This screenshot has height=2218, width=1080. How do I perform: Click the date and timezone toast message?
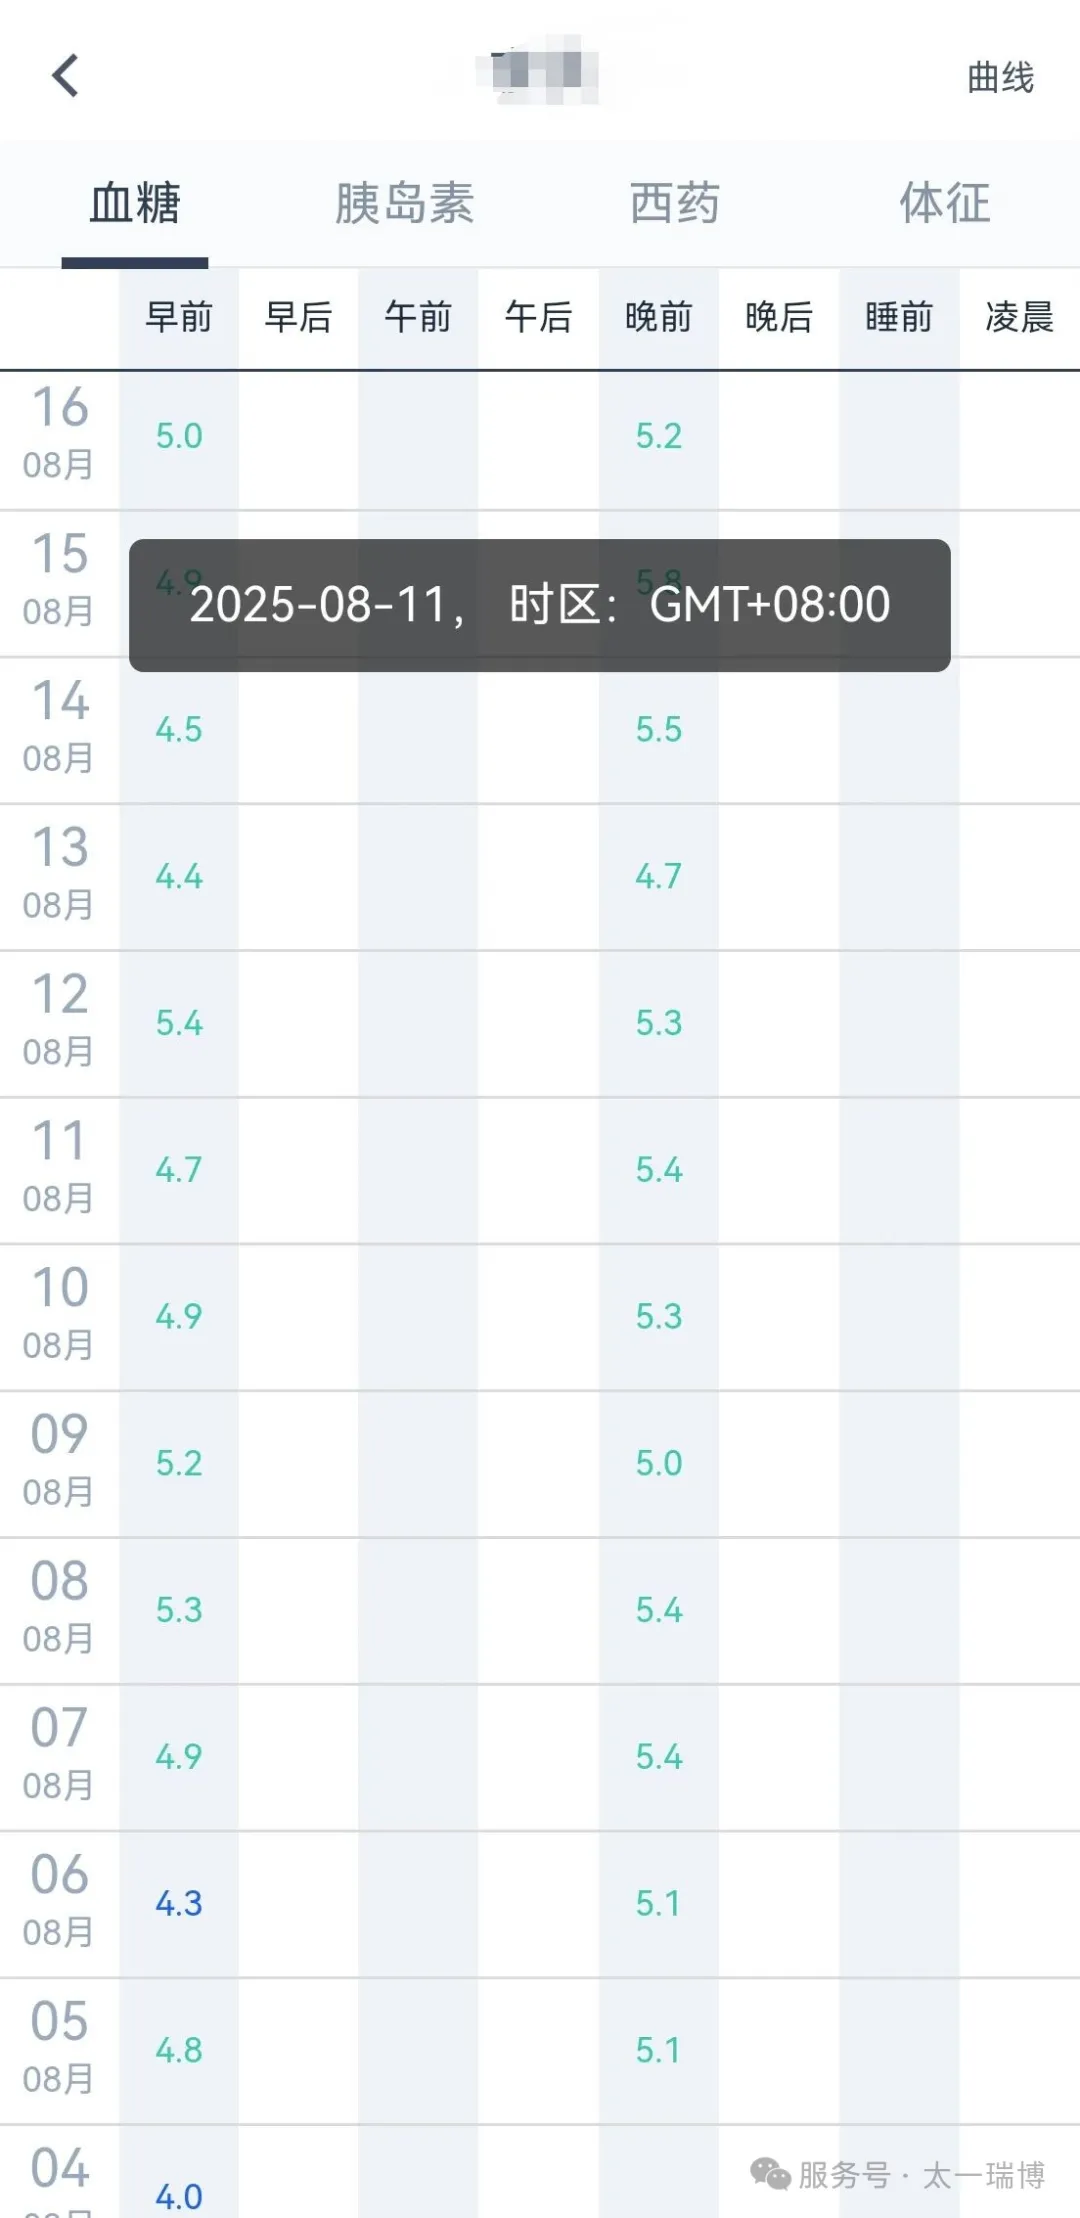click(540, 605)
